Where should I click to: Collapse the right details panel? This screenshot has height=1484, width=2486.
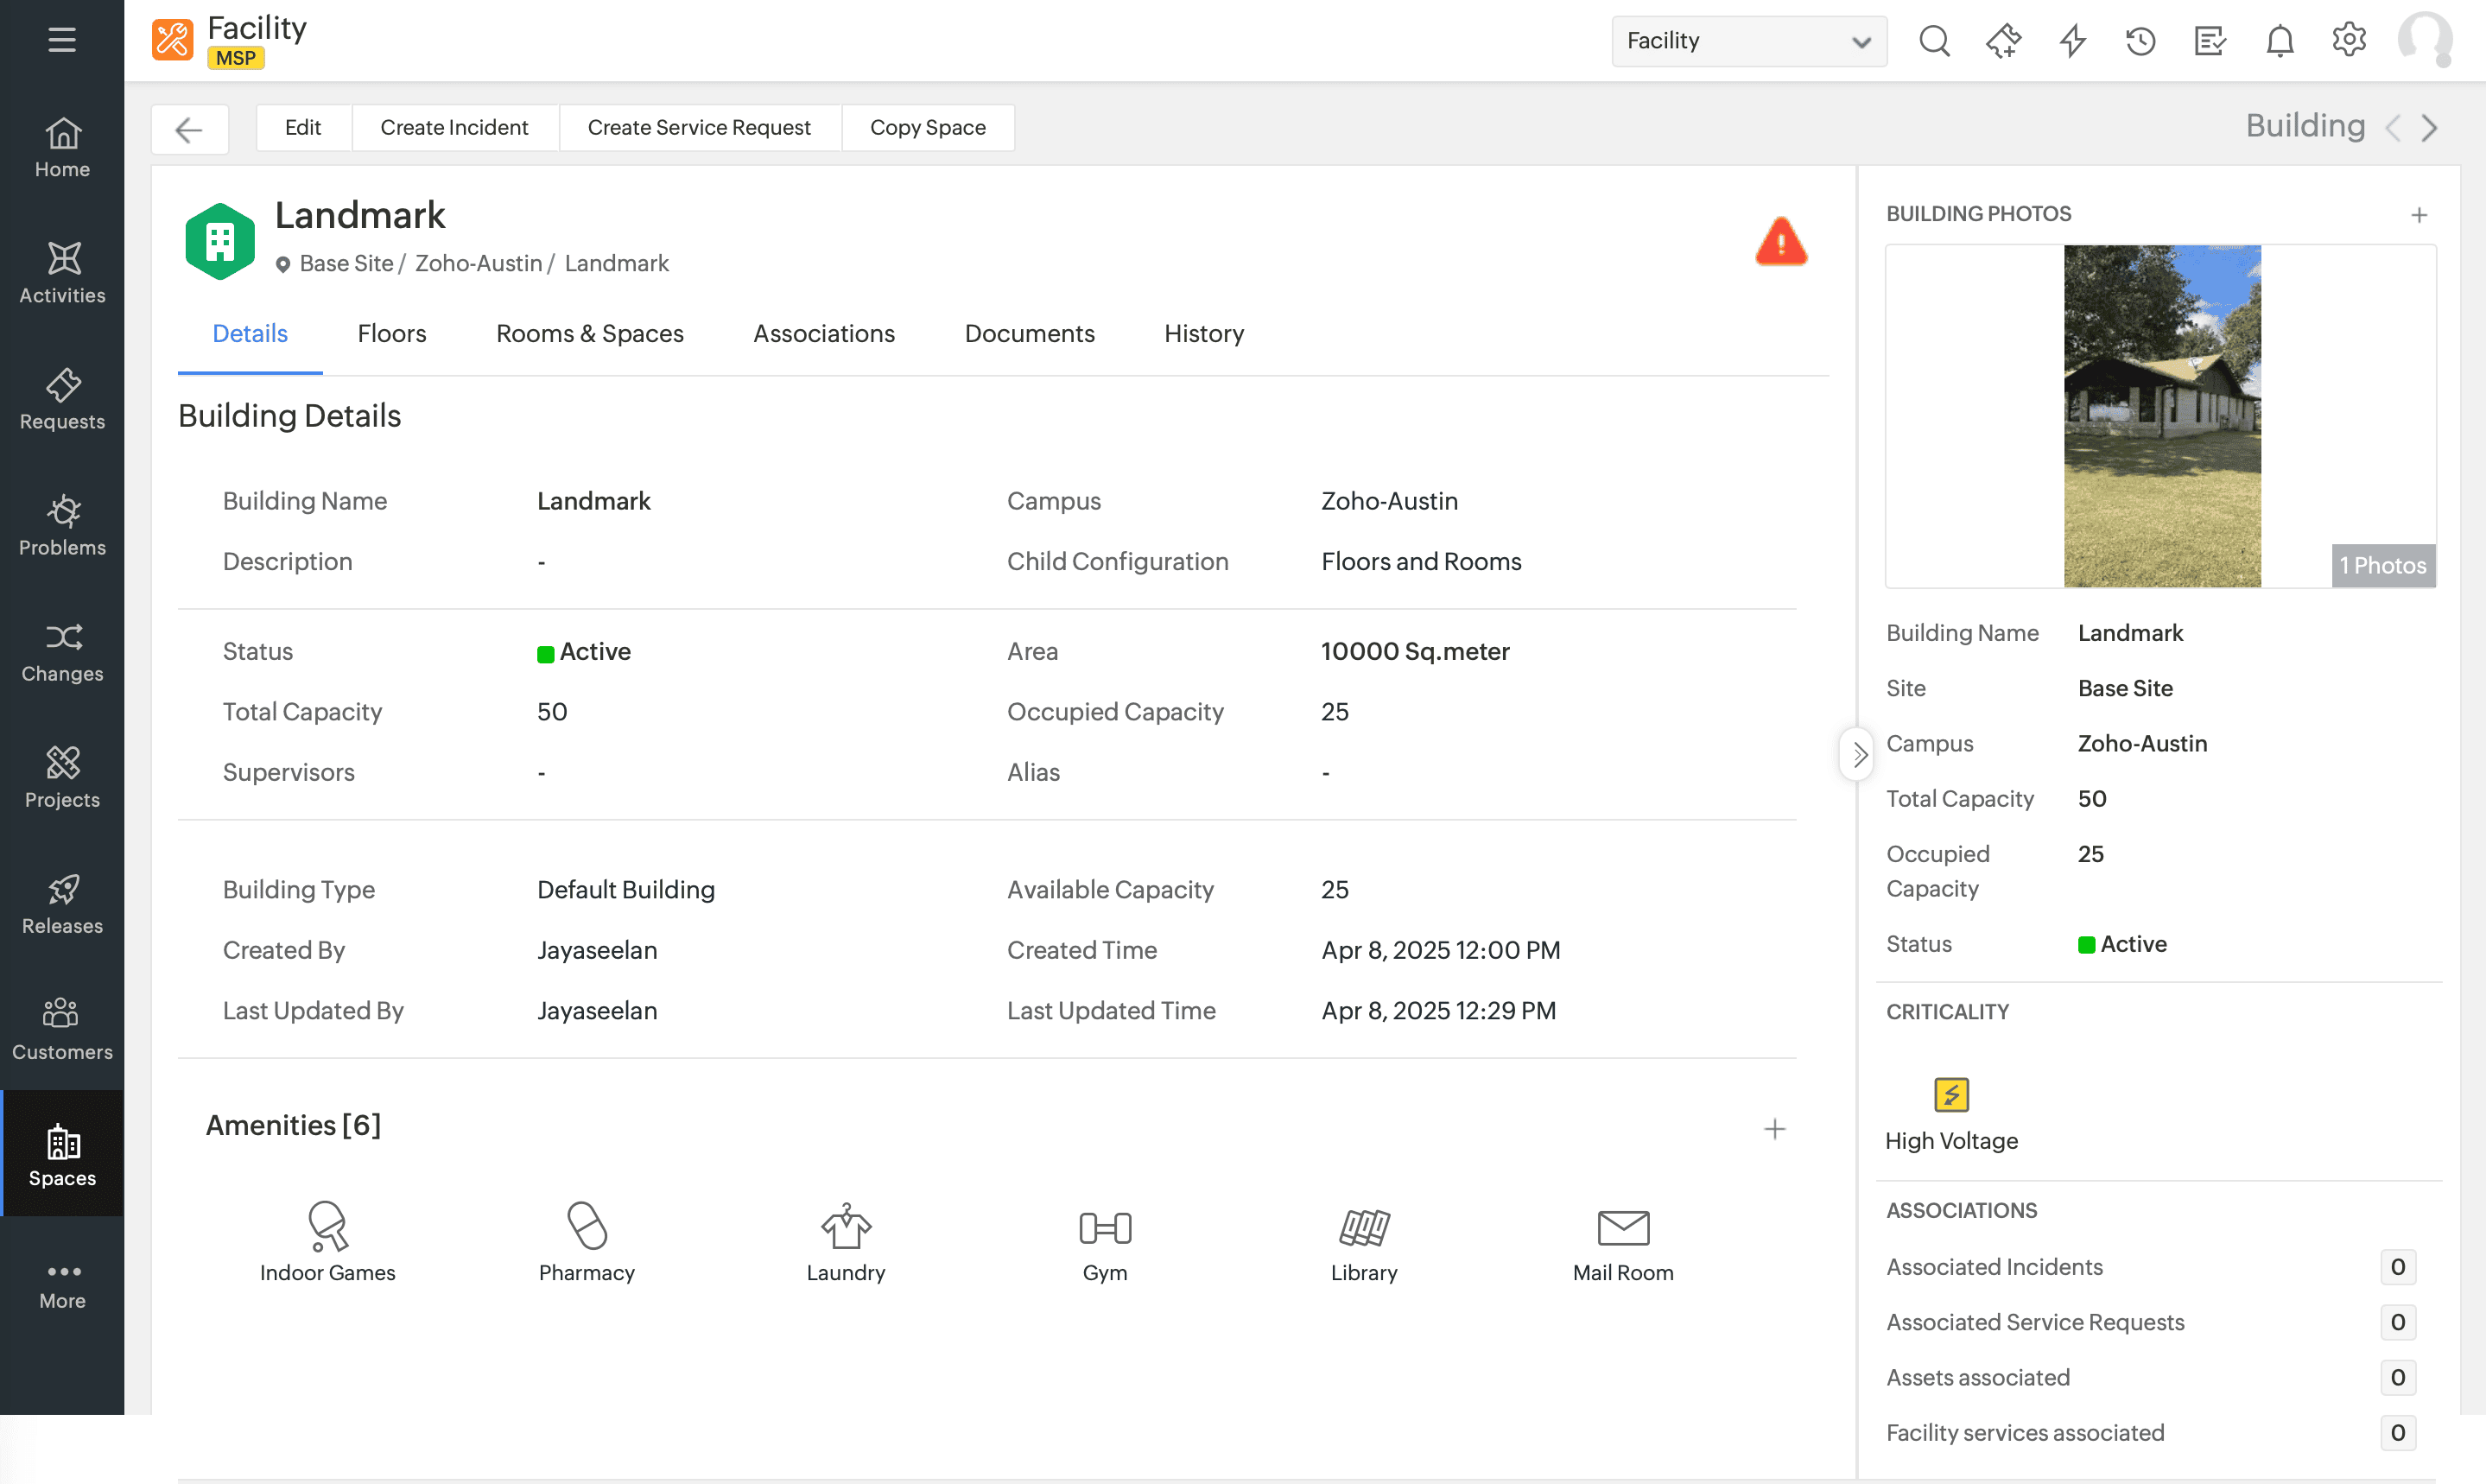tap(1858, 754)
